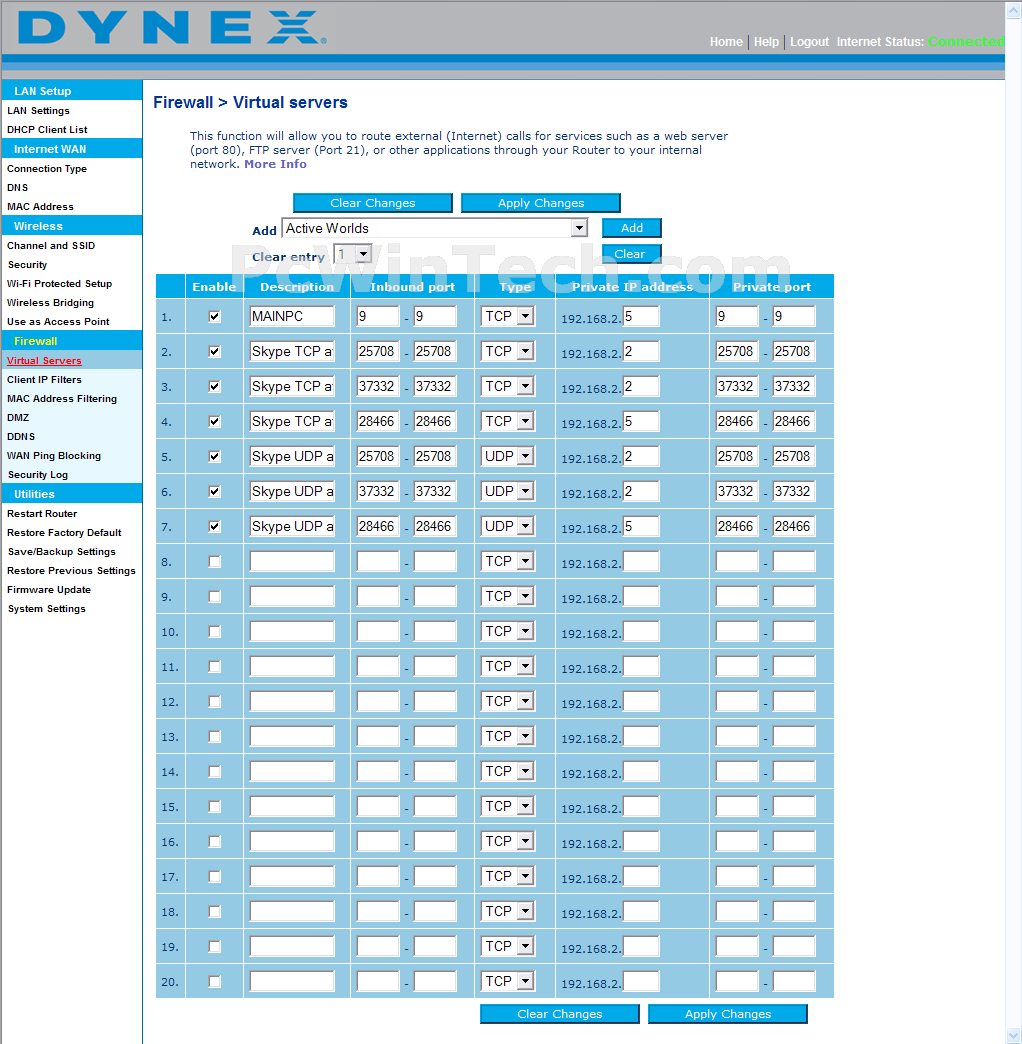
Task: Open the Type dropdown in row 20
Action: coord(507,981)
